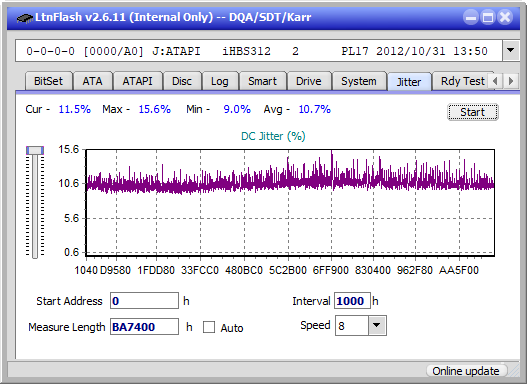Screen dimensions: 527x384
Task: Open the Rdy Test tab
Action: 462,81
